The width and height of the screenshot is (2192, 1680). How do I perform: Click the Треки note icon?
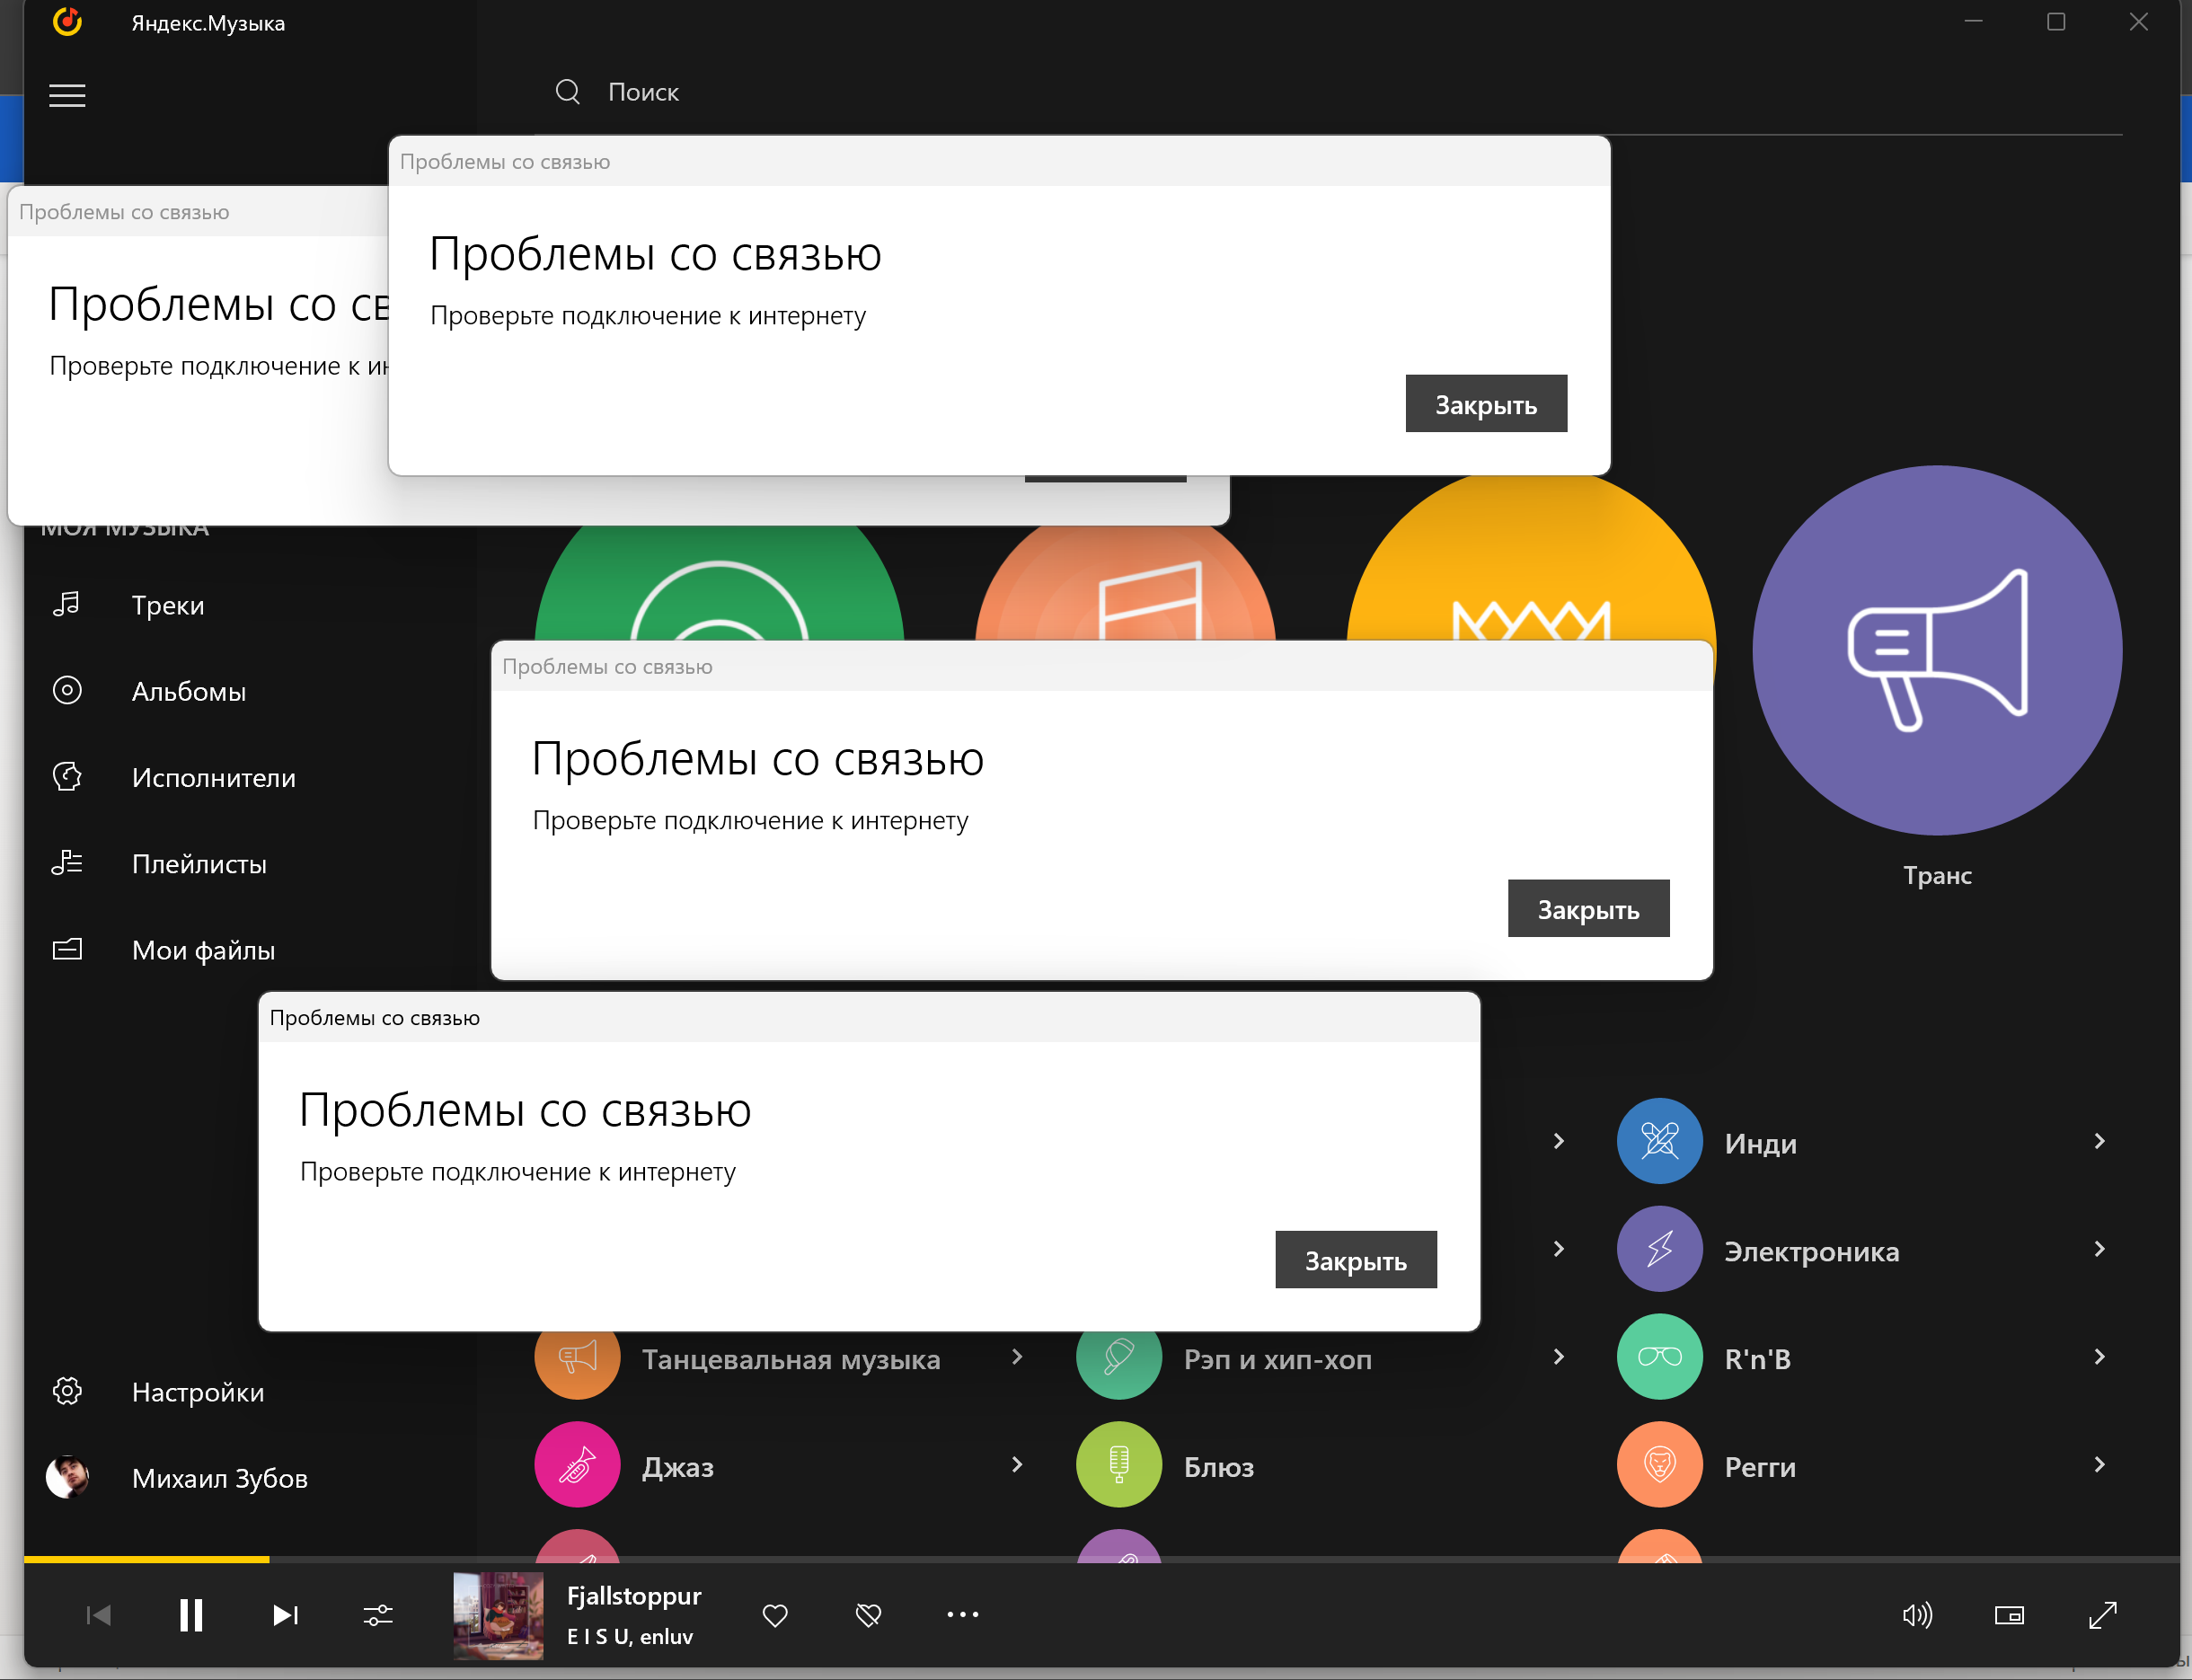point(67,604)
